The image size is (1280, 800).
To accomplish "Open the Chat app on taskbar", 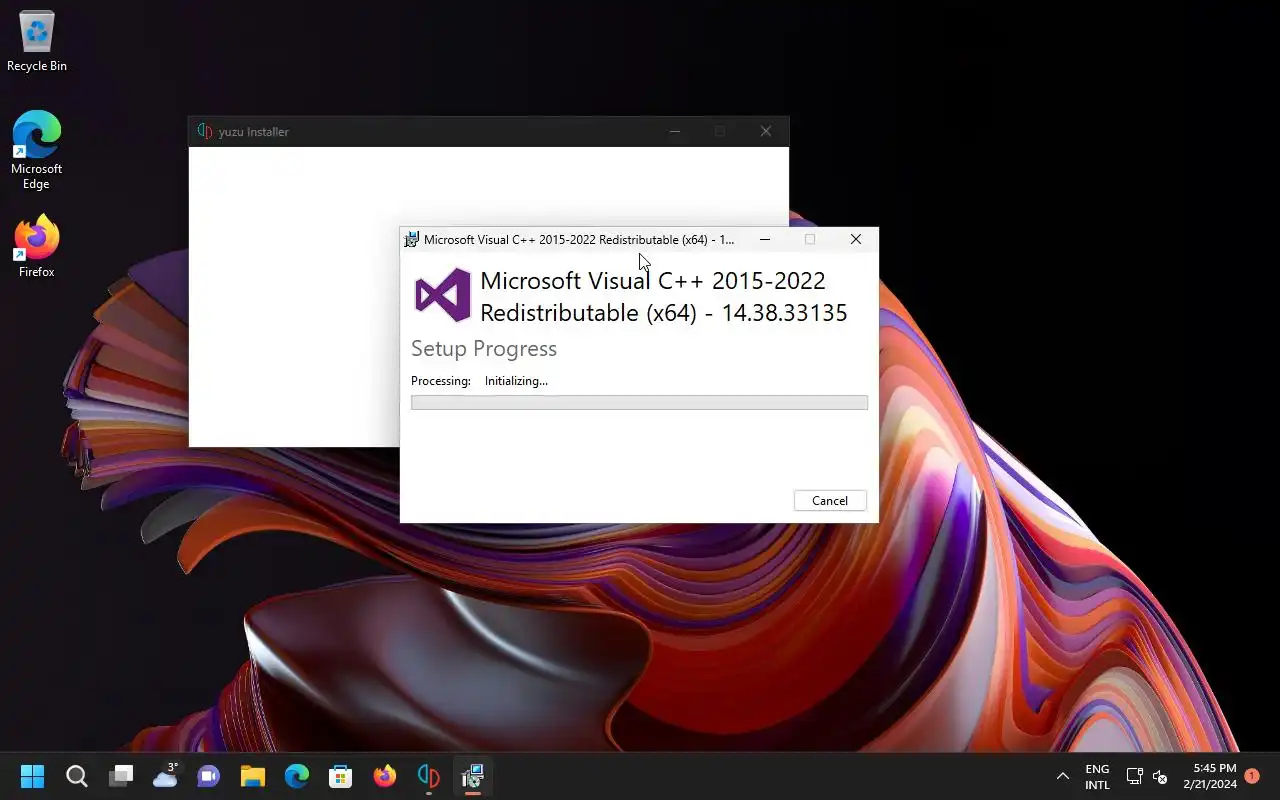I will (x=209, y=776).
